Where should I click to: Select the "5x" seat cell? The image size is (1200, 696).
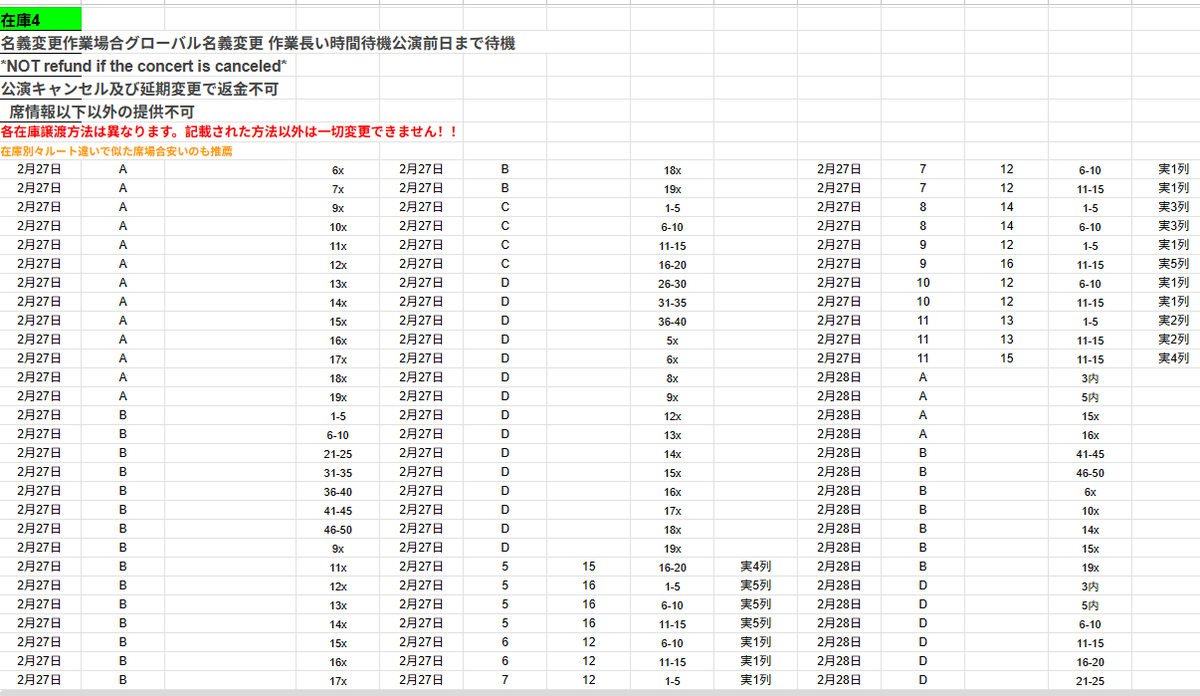(673, 340)
